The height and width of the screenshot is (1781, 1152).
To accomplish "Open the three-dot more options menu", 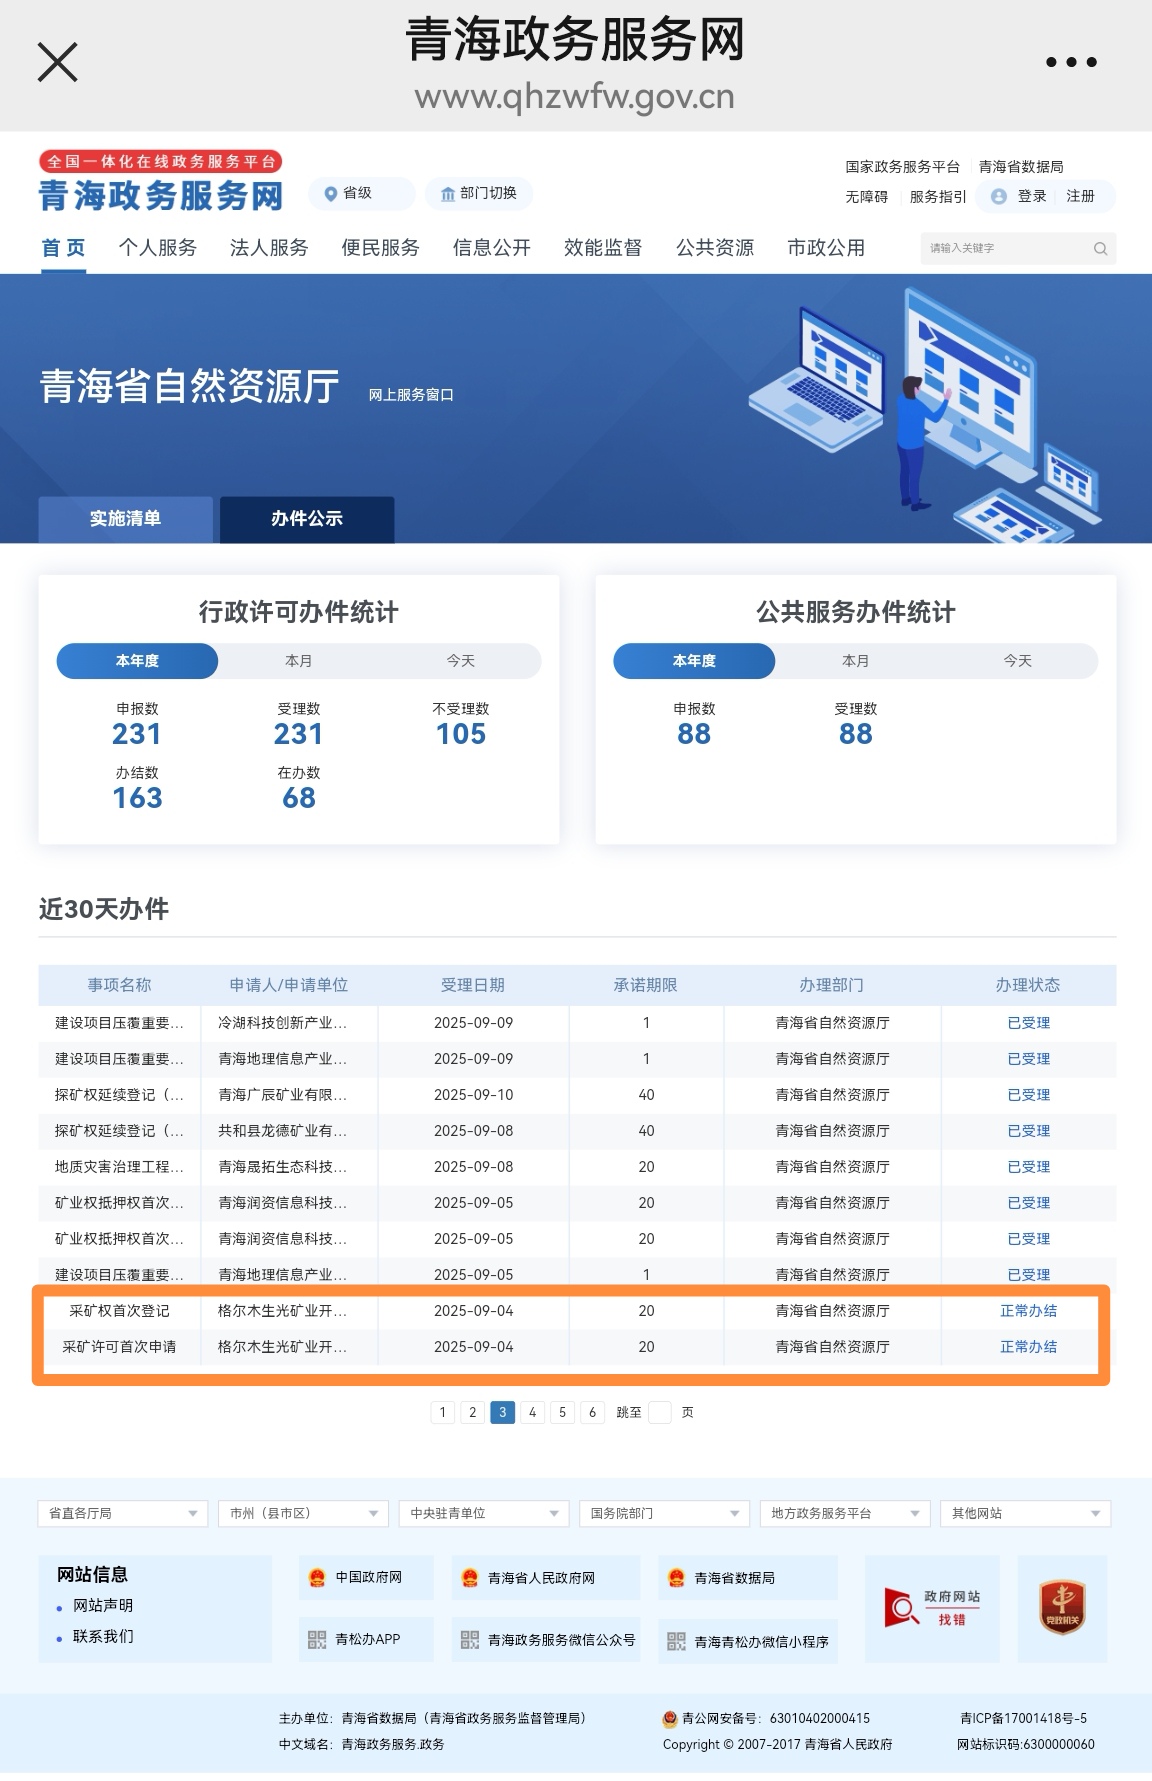I will [1071, 62].
